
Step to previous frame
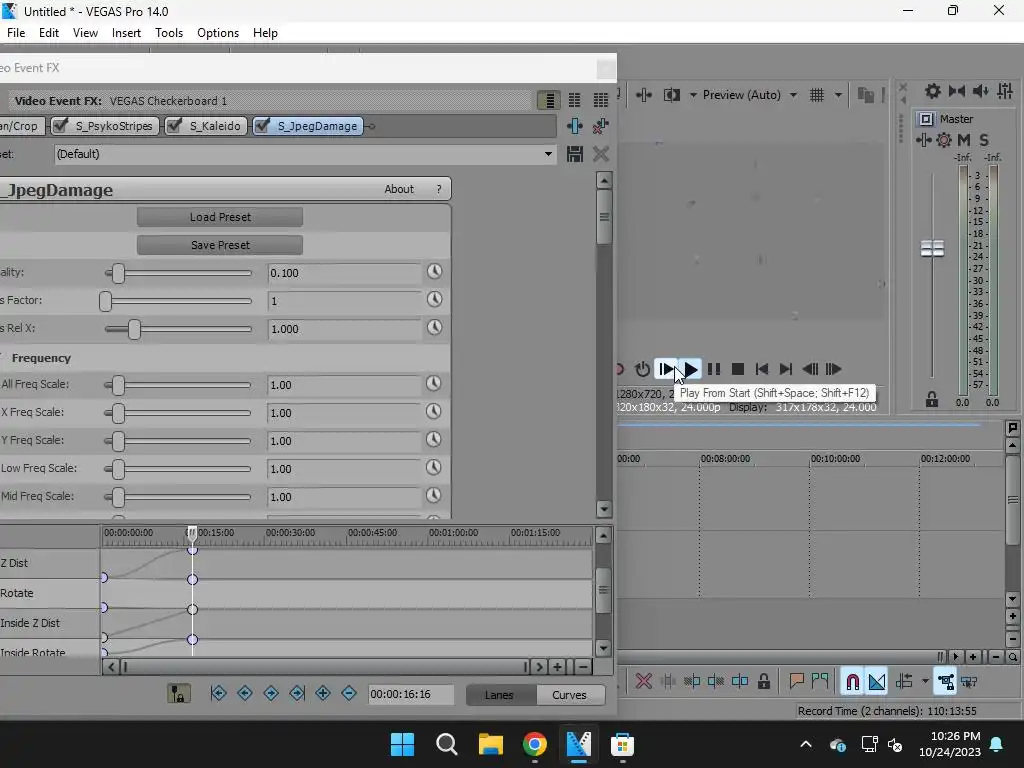[810, 369]
